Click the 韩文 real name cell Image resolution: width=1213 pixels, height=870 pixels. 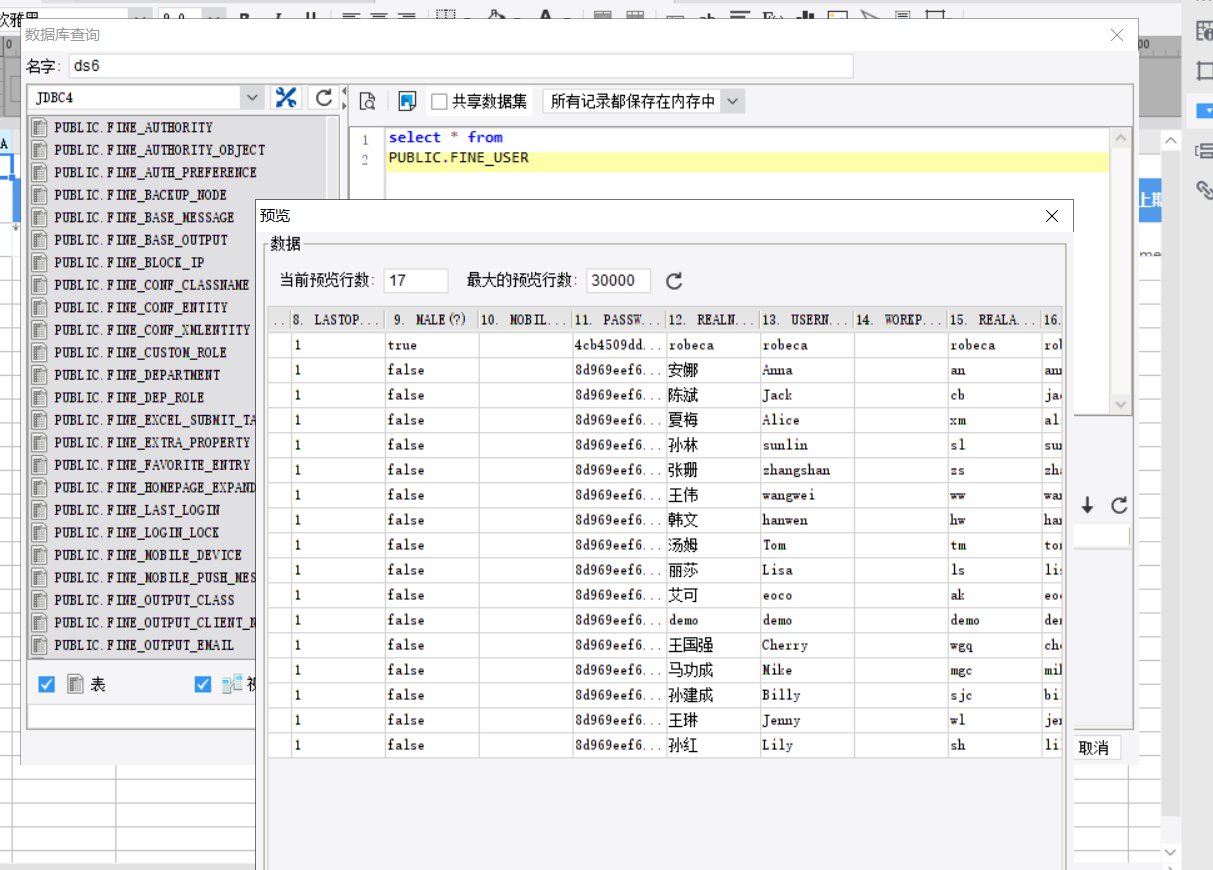713,520
